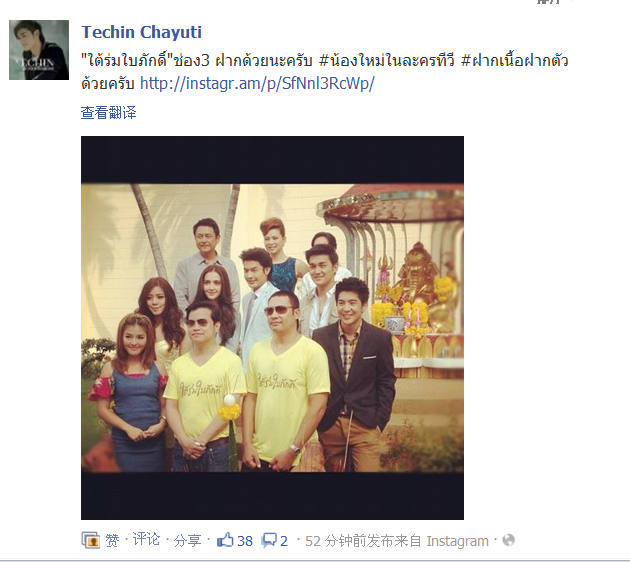630x562 pixels.
Task: Open the 52 分钟前 timestamp permalink
Action: pos(342,541)
